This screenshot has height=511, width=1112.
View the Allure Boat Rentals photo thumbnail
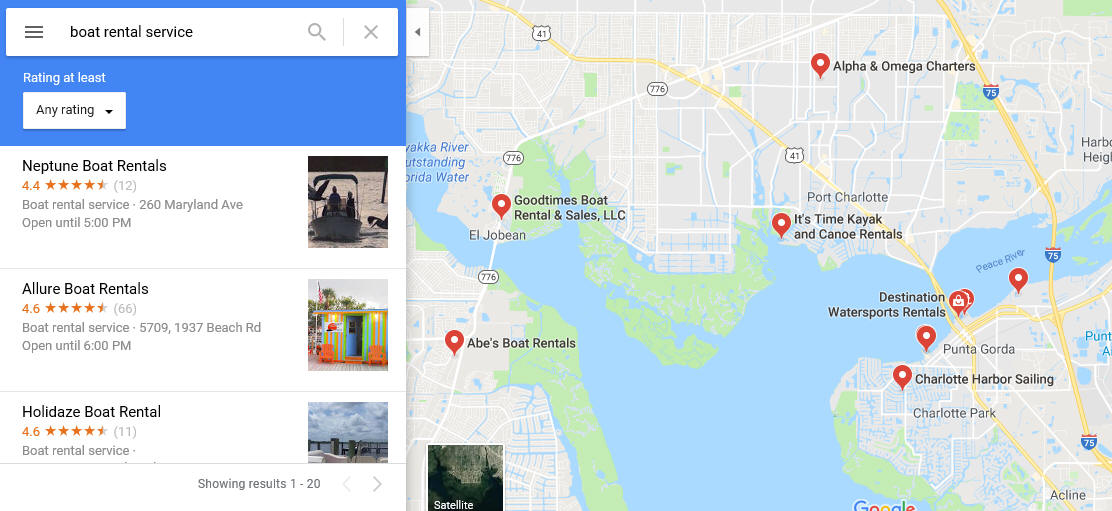point(348,325)
